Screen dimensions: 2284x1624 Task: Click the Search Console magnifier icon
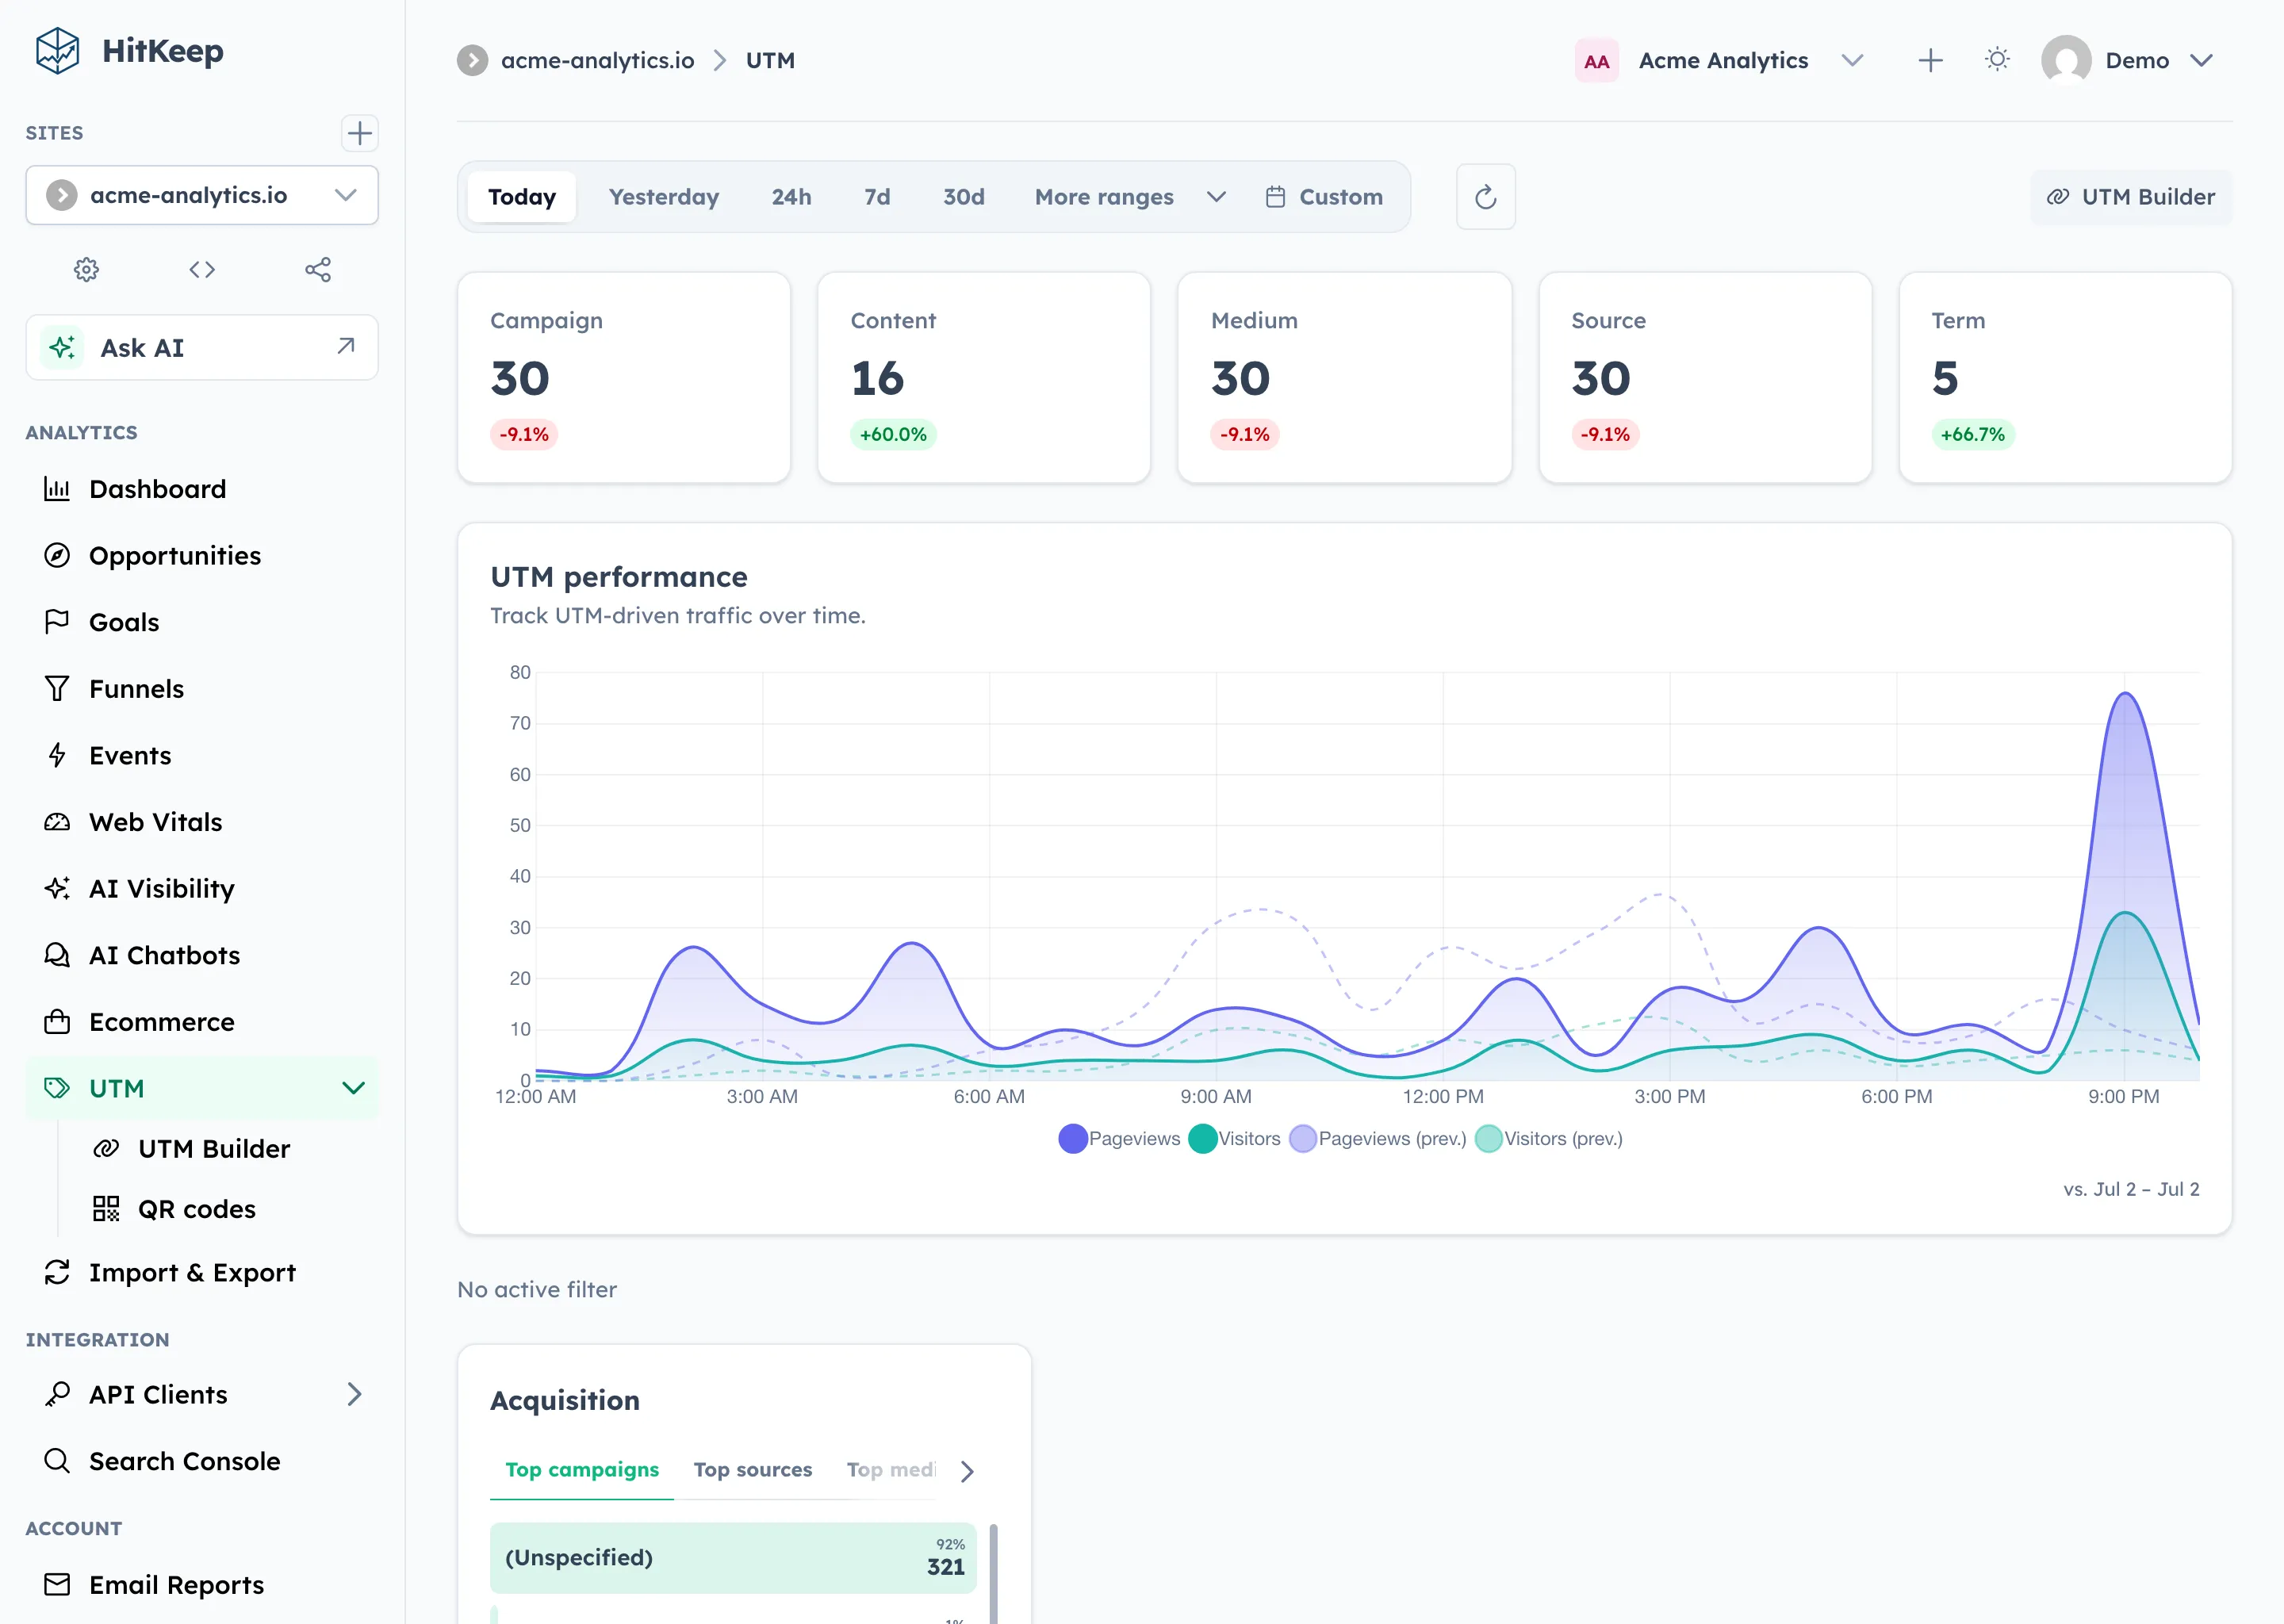click(57, 1461)
